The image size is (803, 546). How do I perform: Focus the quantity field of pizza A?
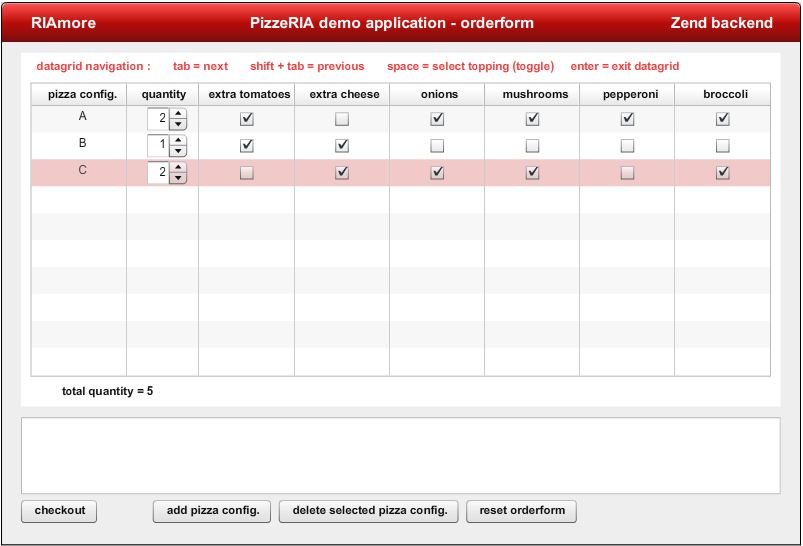(158, 119)
